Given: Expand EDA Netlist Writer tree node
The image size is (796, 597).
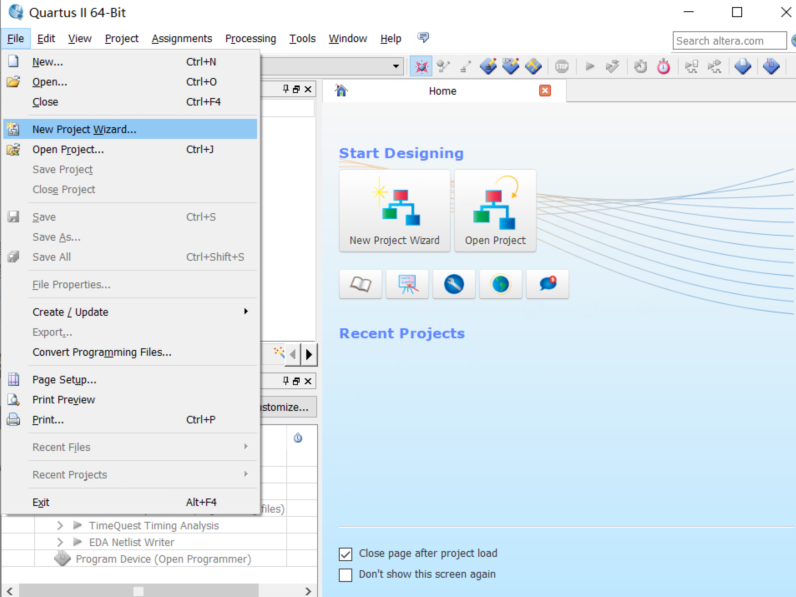Looking at the screenshot, I should (60, 542).
